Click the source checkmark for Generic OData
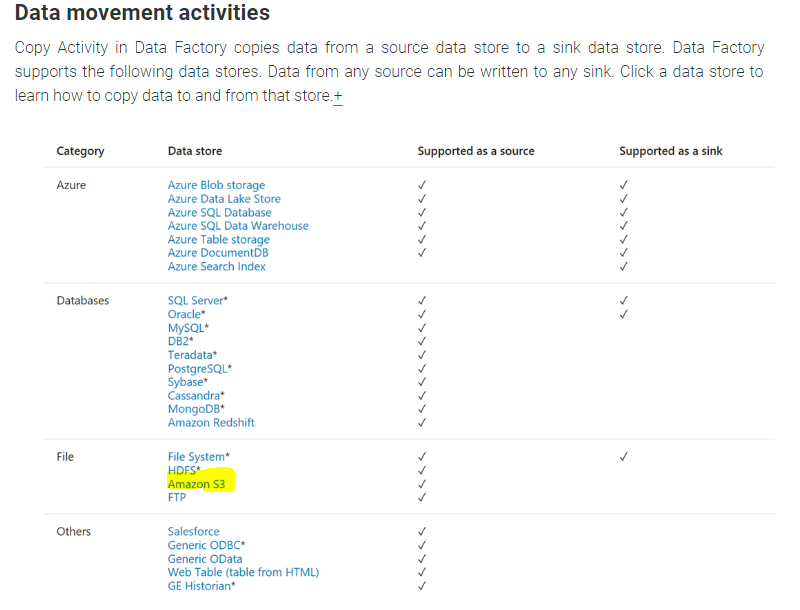The image size is (800, 610). click(x=422, y=559)
